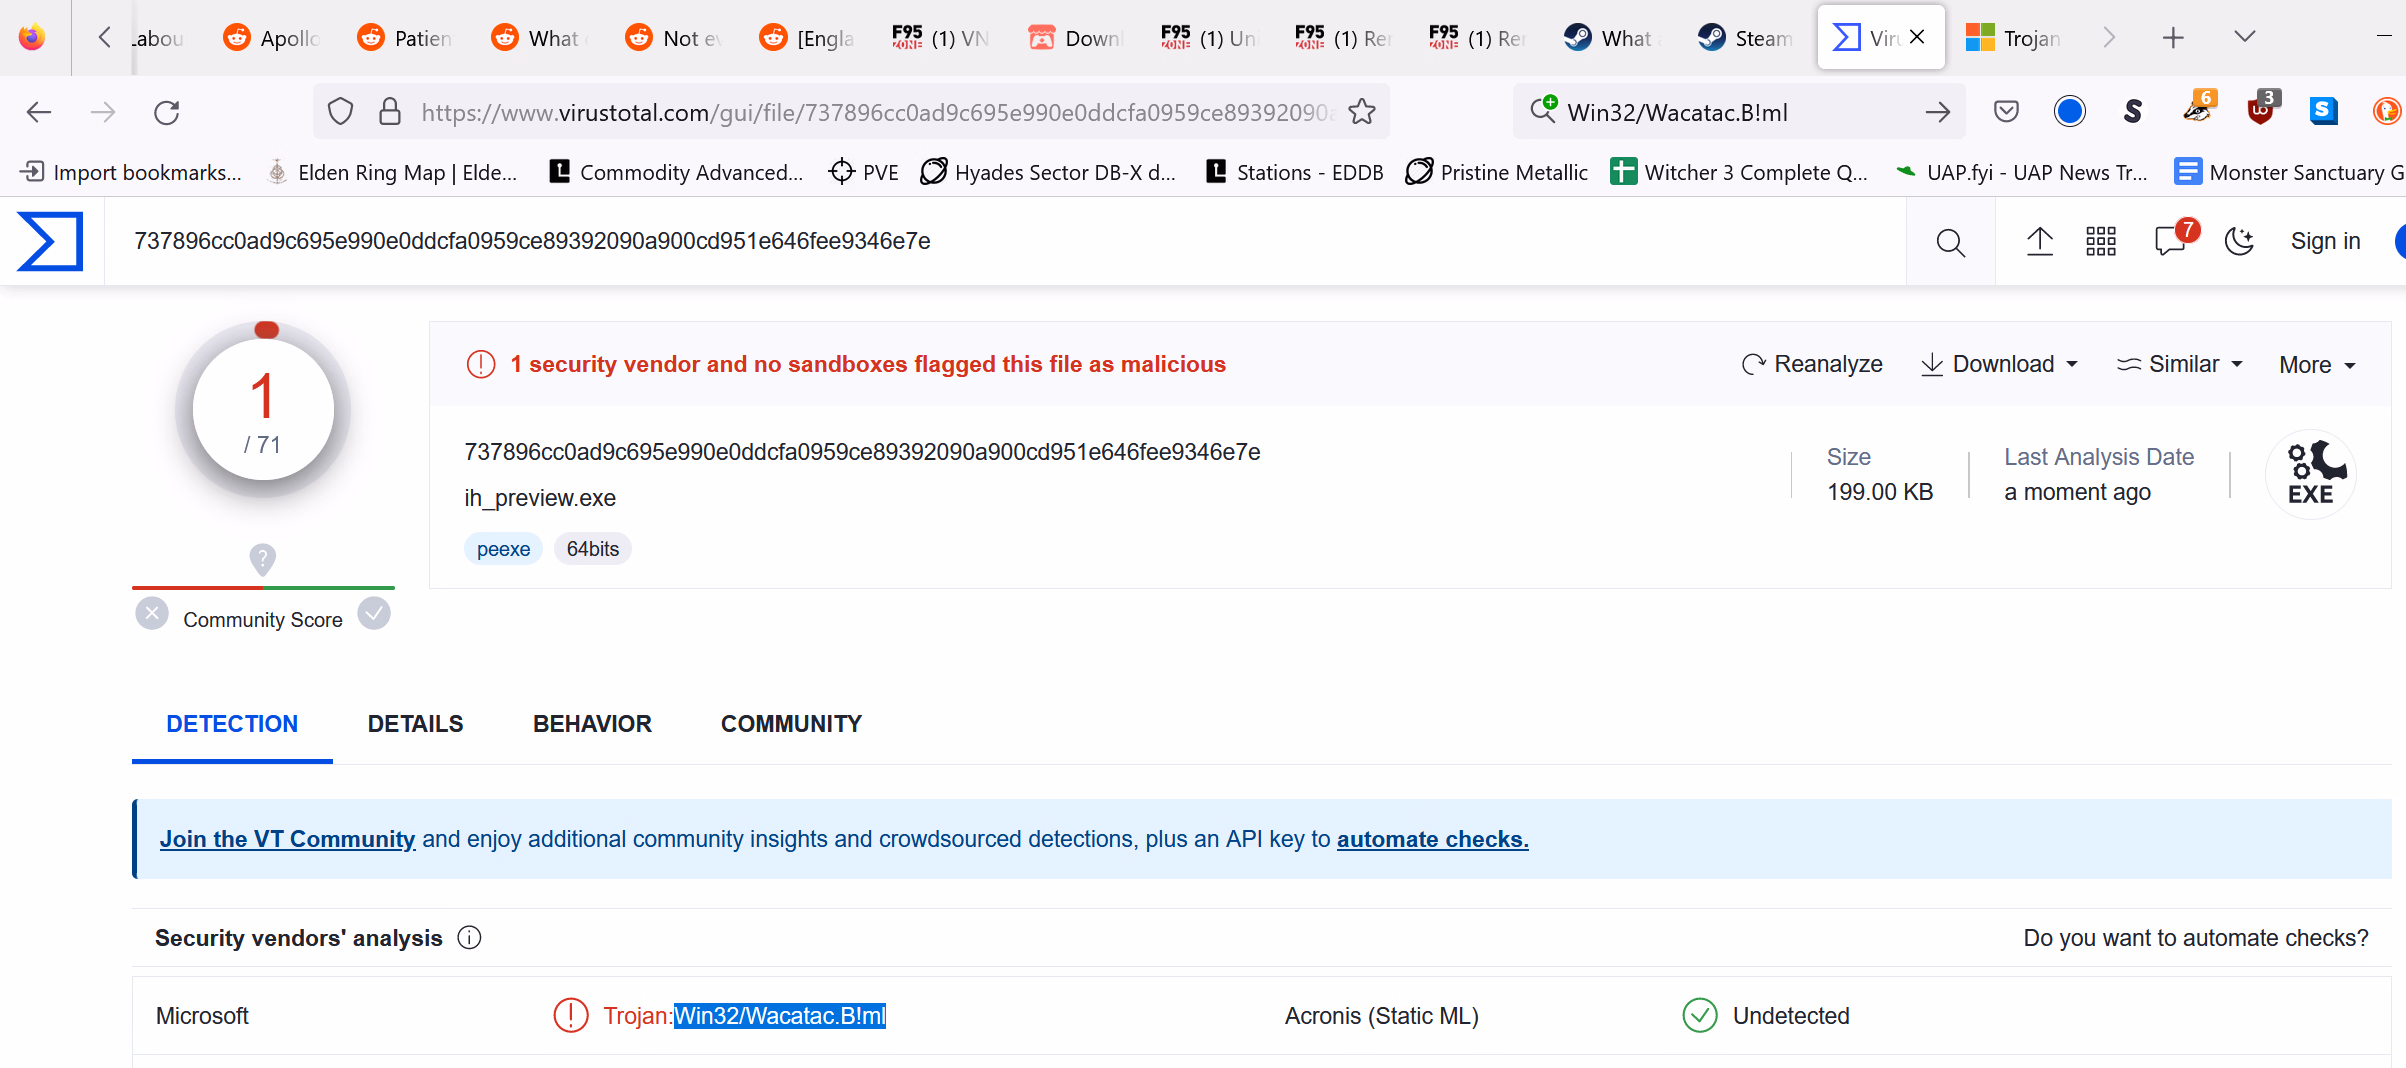Open the Elden Ring Map bookmark
Image resolution: width=2406 pixels, height=1068 pixels.
392,172
